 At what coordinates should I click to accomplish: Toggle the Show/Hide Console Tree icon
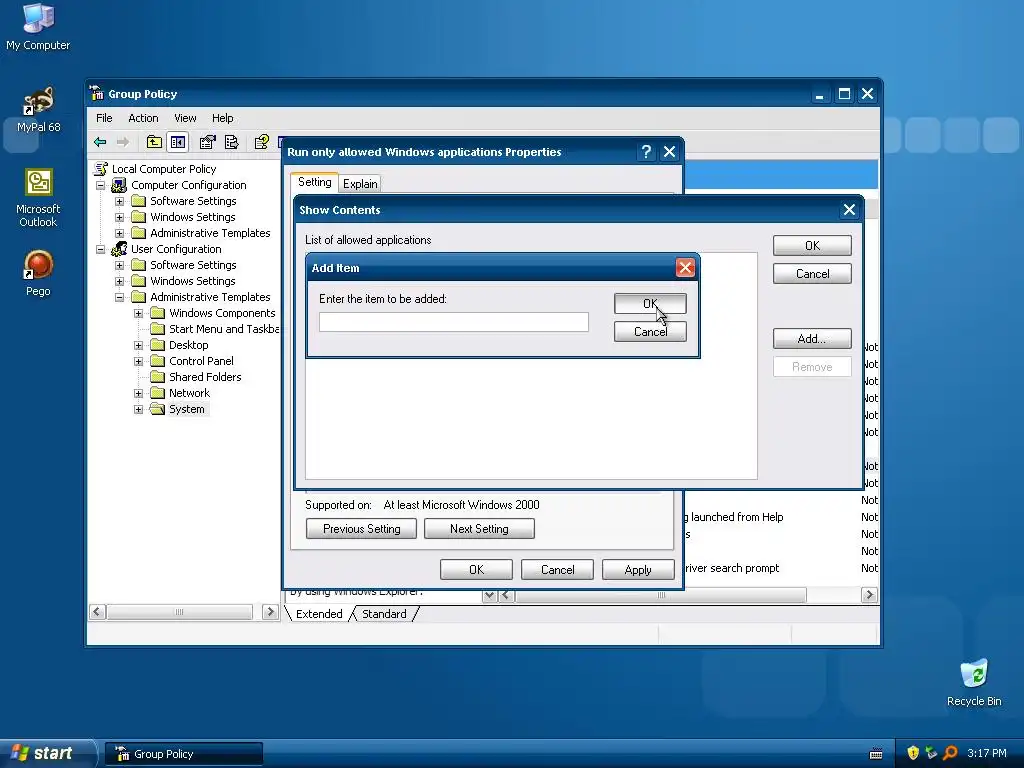178,142
